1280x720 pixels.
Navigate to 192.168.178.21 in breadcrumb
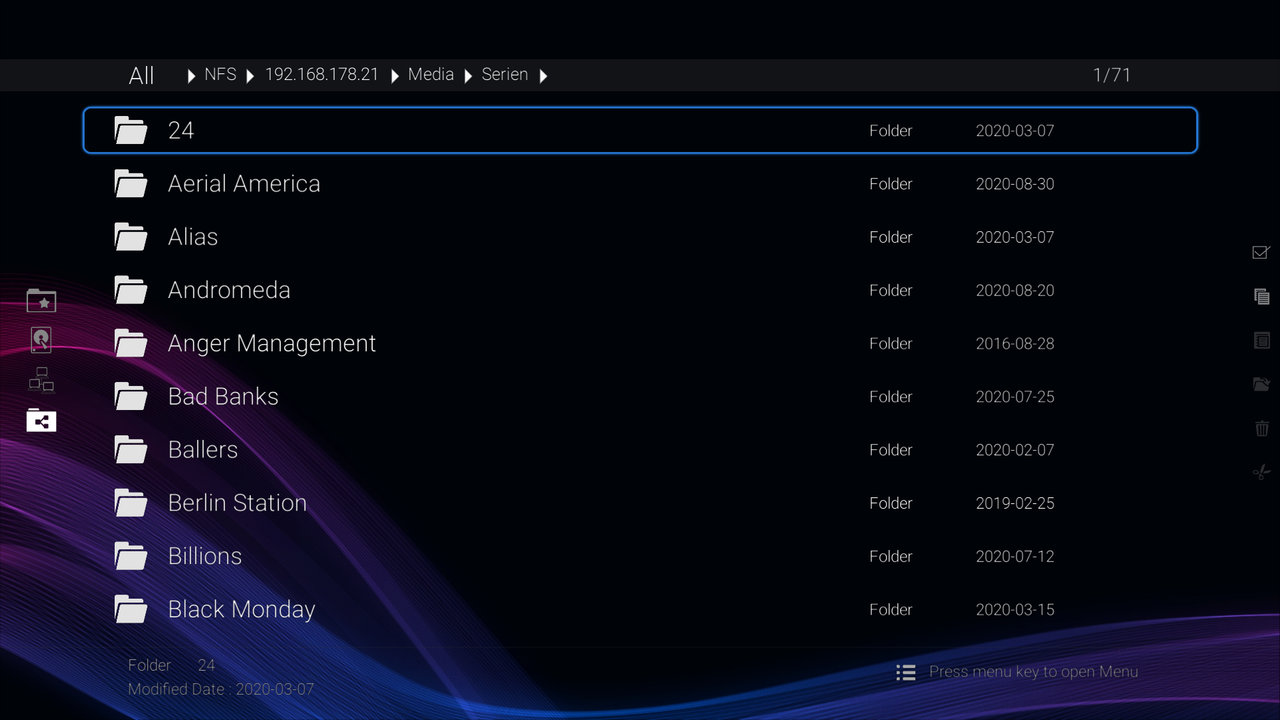[x=321, y=74]
